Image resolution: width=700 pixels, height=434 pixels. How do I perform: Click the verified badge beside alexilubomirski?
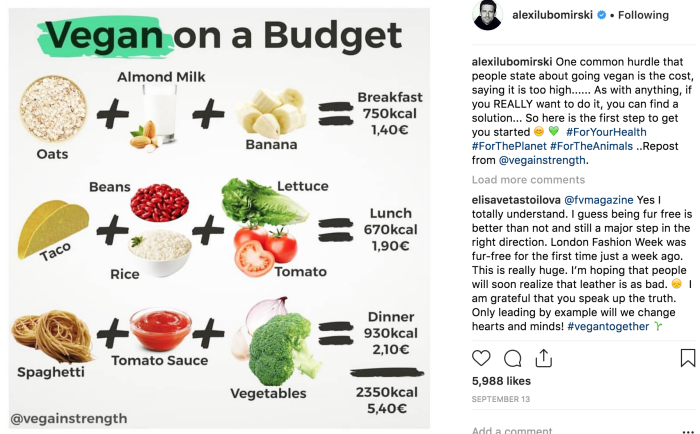tap(603, 17)
